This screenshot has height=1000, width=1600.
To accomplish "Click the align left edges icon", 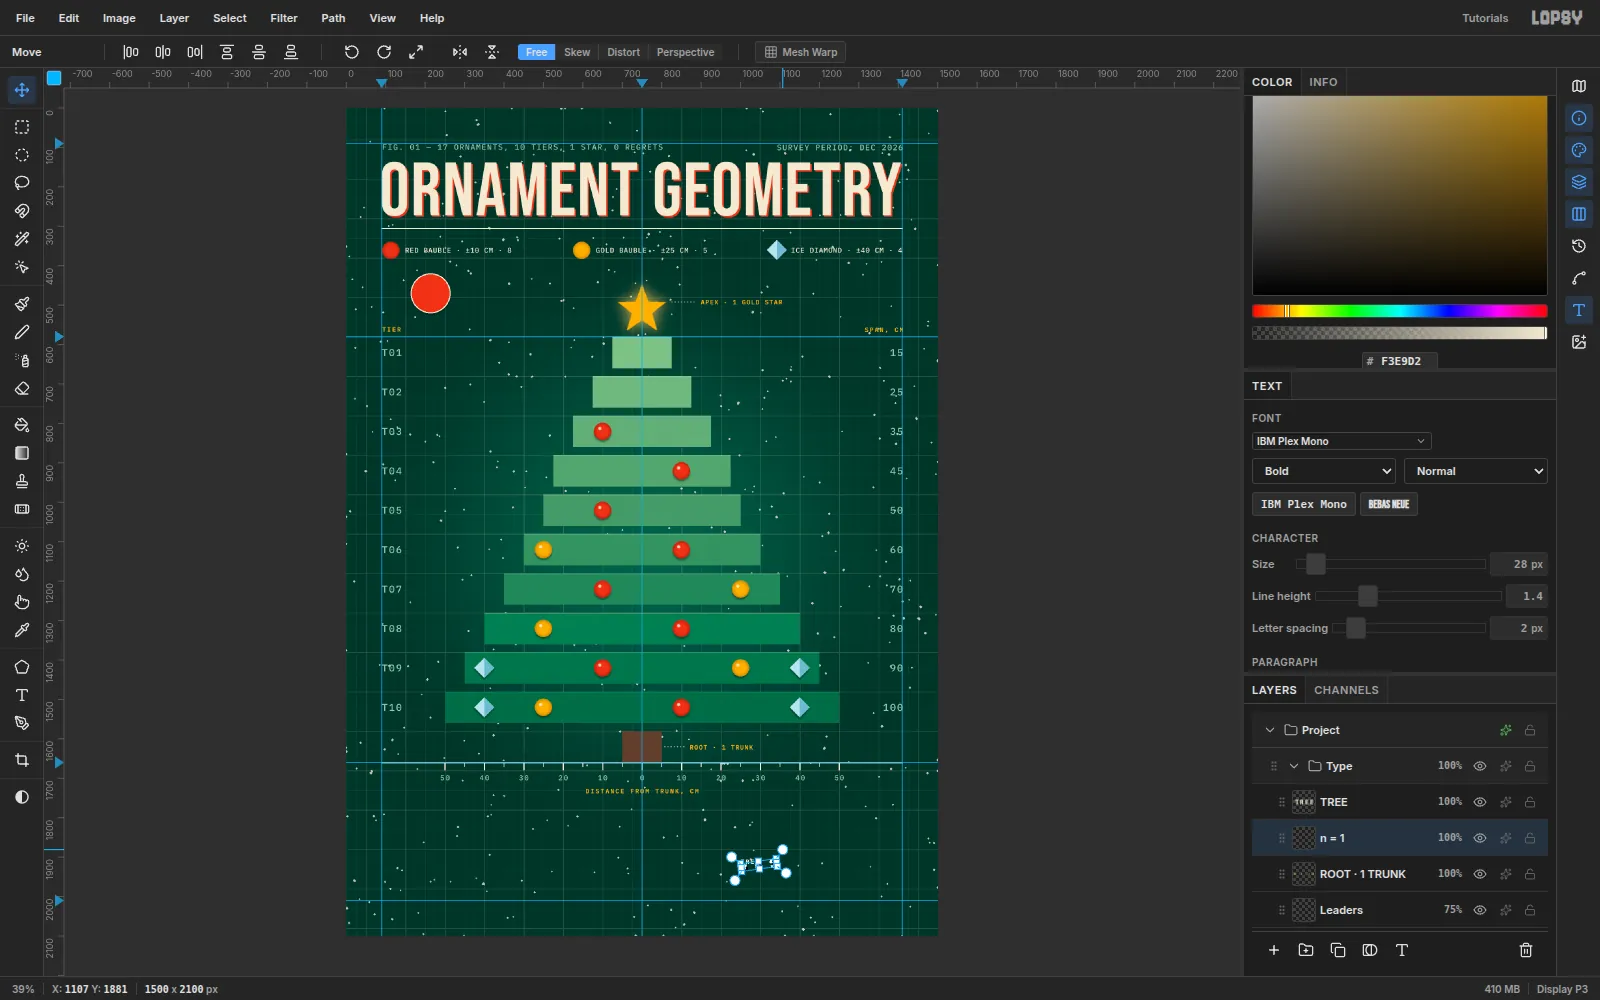I will [131, 52].
